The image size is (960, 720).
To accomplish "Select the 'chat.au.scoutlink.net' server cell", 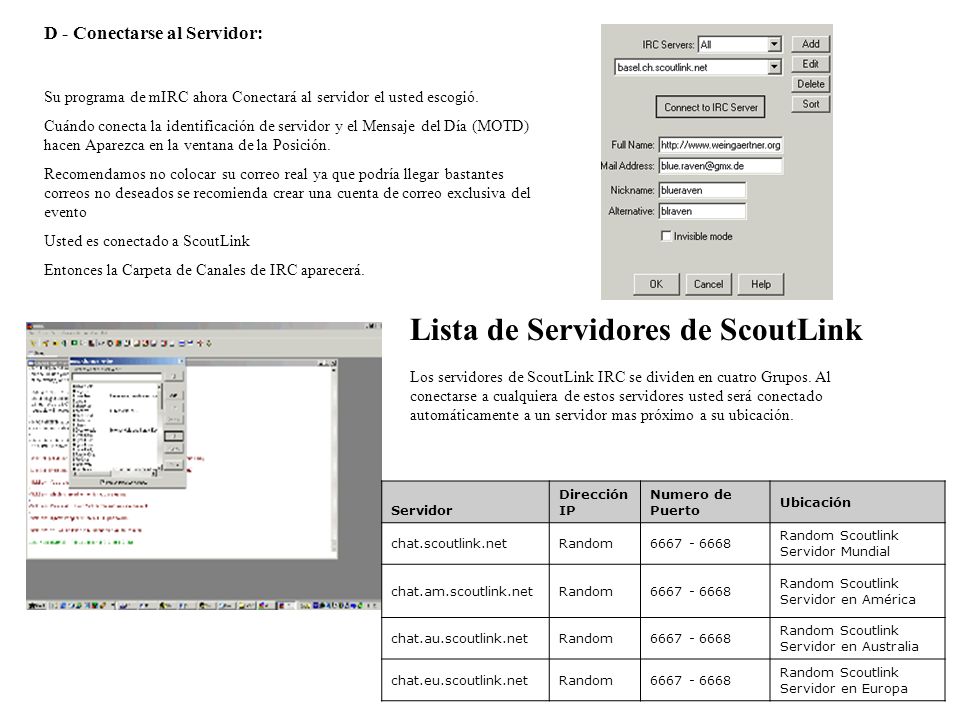I will pos(465,639).
